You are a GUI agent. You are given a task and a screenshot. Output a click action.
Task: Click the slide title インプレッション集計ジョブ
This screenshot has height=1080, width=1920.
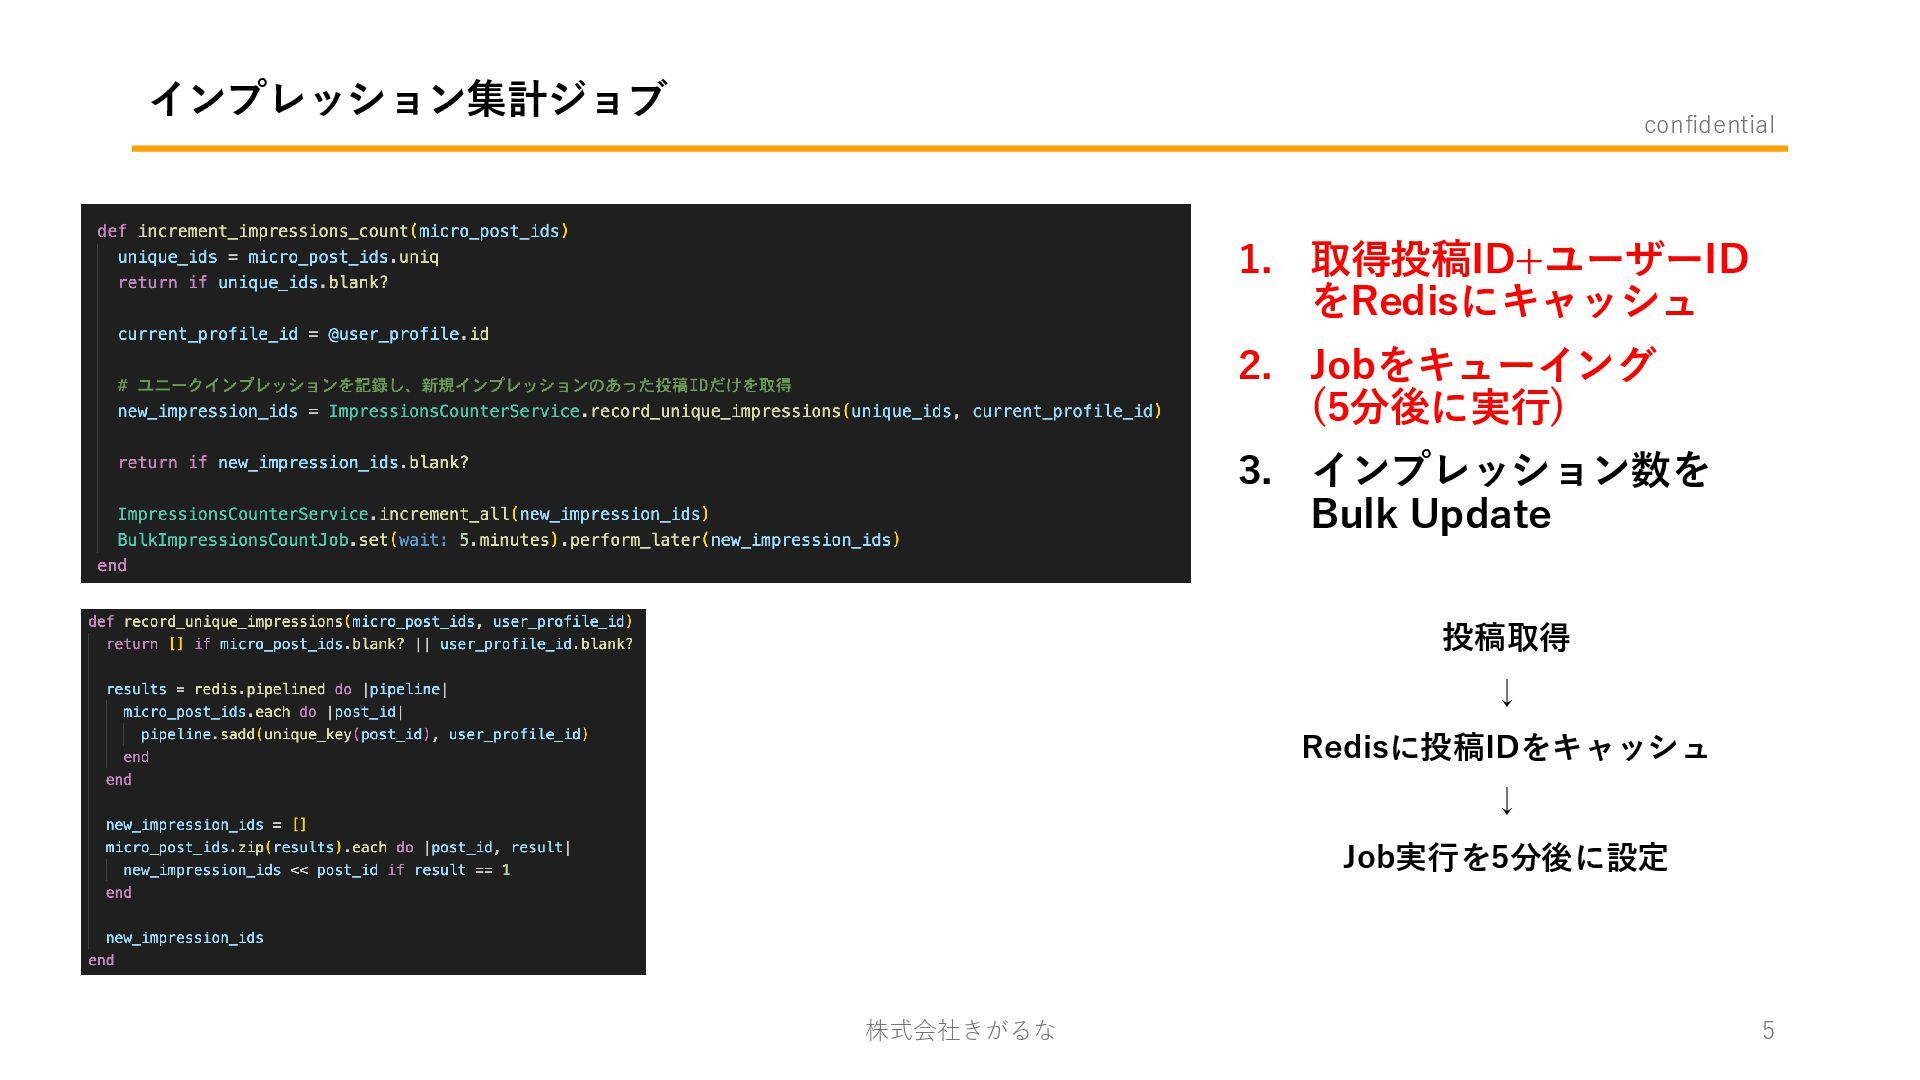tap(407, 99)
